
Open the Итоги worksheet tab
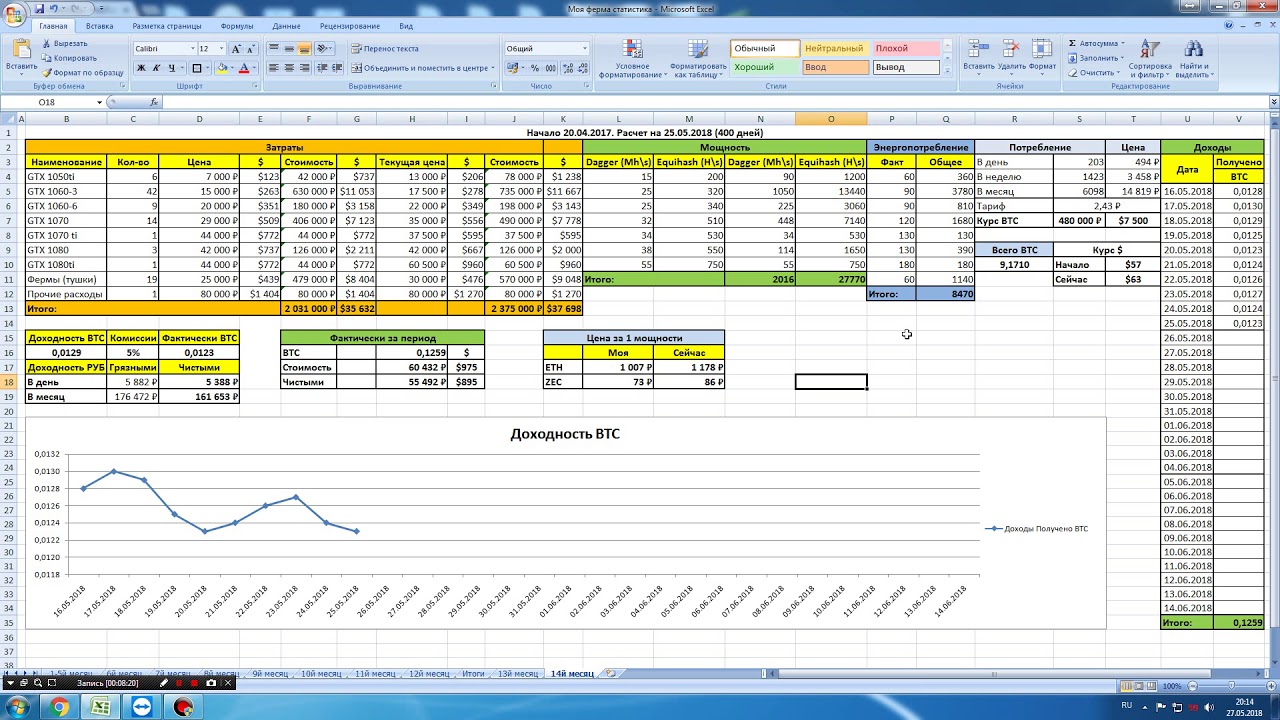tap(473, 674)
